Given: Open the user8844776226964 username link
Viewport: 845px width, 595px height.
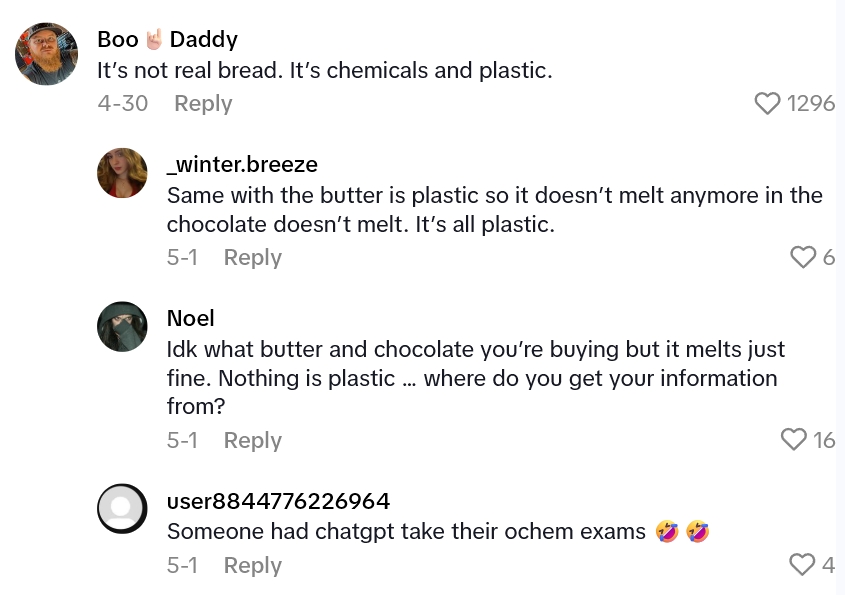Looking at the screenshot, I should coord(278,501).
